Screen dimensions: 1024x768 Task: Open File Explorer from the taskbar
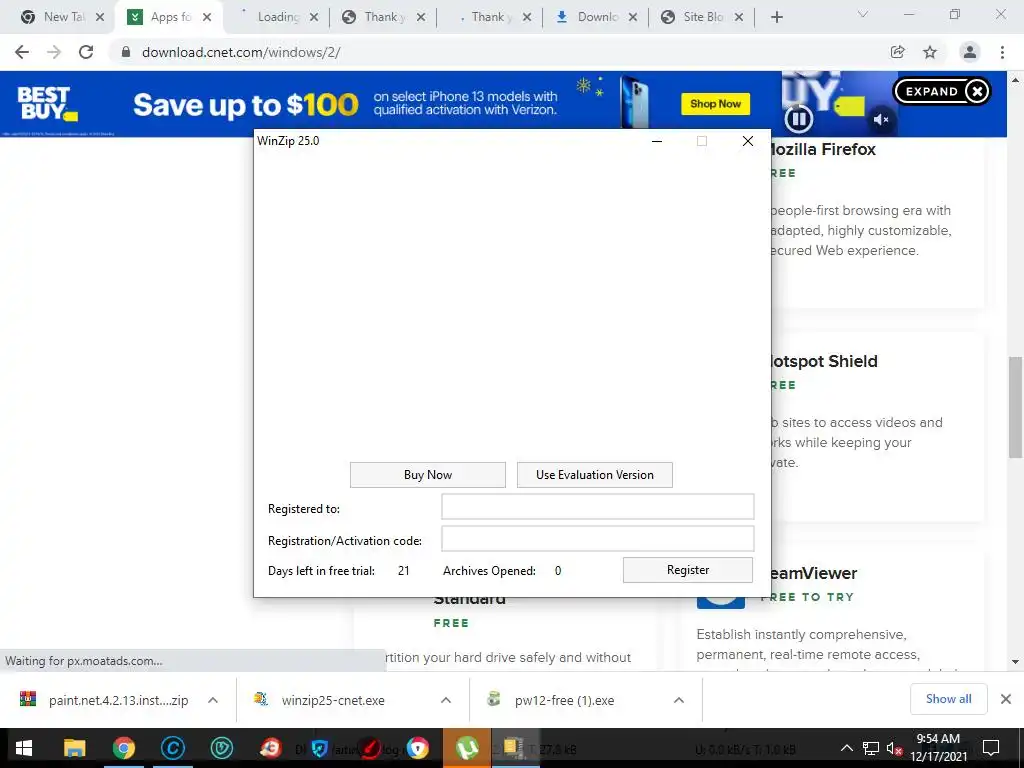[74, 748]
